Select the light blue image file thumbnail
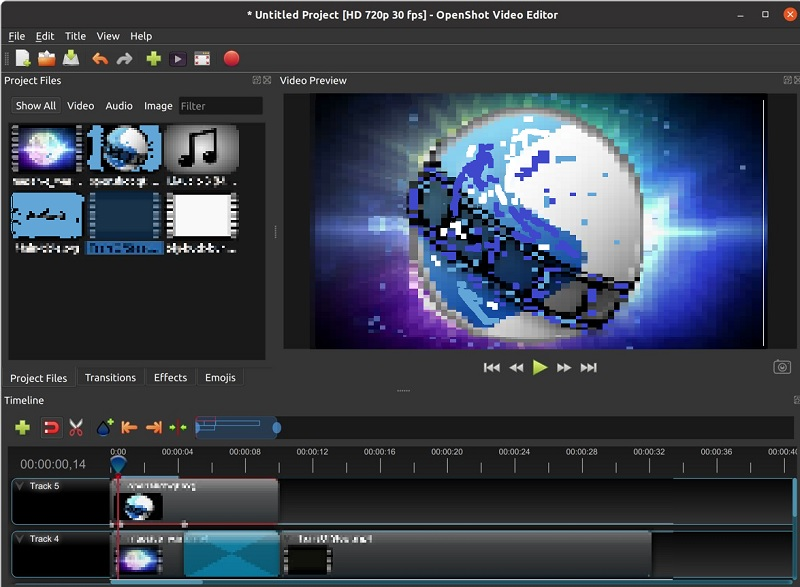This screenshot has height=587, width=800. click(47, 215)
